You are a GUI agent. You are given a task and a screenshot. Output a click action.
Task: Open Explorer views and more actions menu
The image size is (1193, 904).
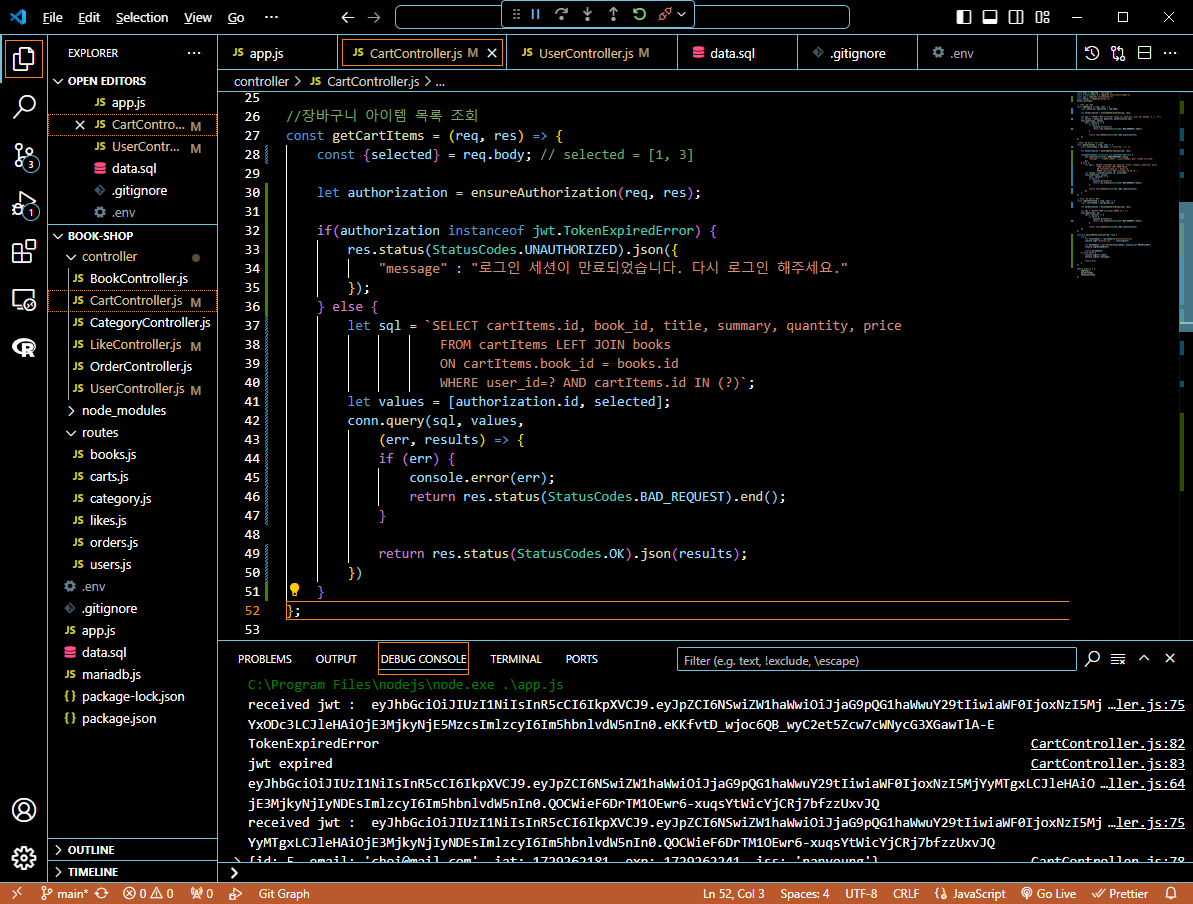click(x=194, y=53)
